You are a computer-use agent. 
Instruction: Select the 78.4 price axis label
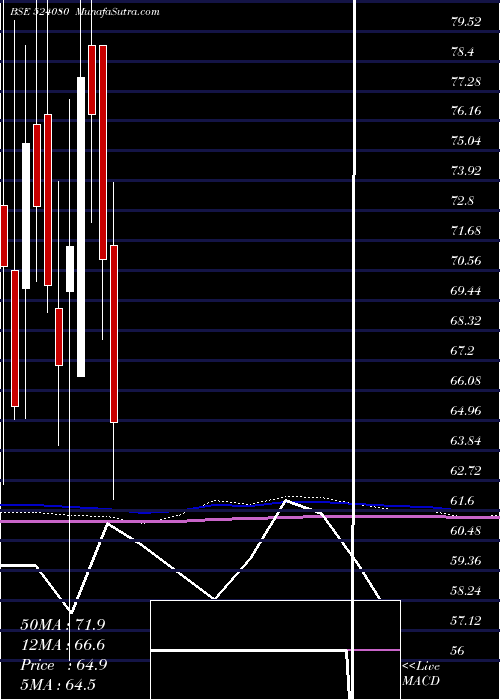point(462,52)
